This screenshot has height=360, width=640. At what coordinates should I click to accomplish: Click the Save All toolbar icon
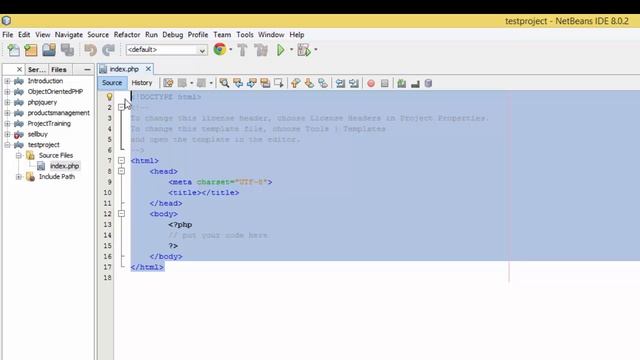[x=67, y=50]
